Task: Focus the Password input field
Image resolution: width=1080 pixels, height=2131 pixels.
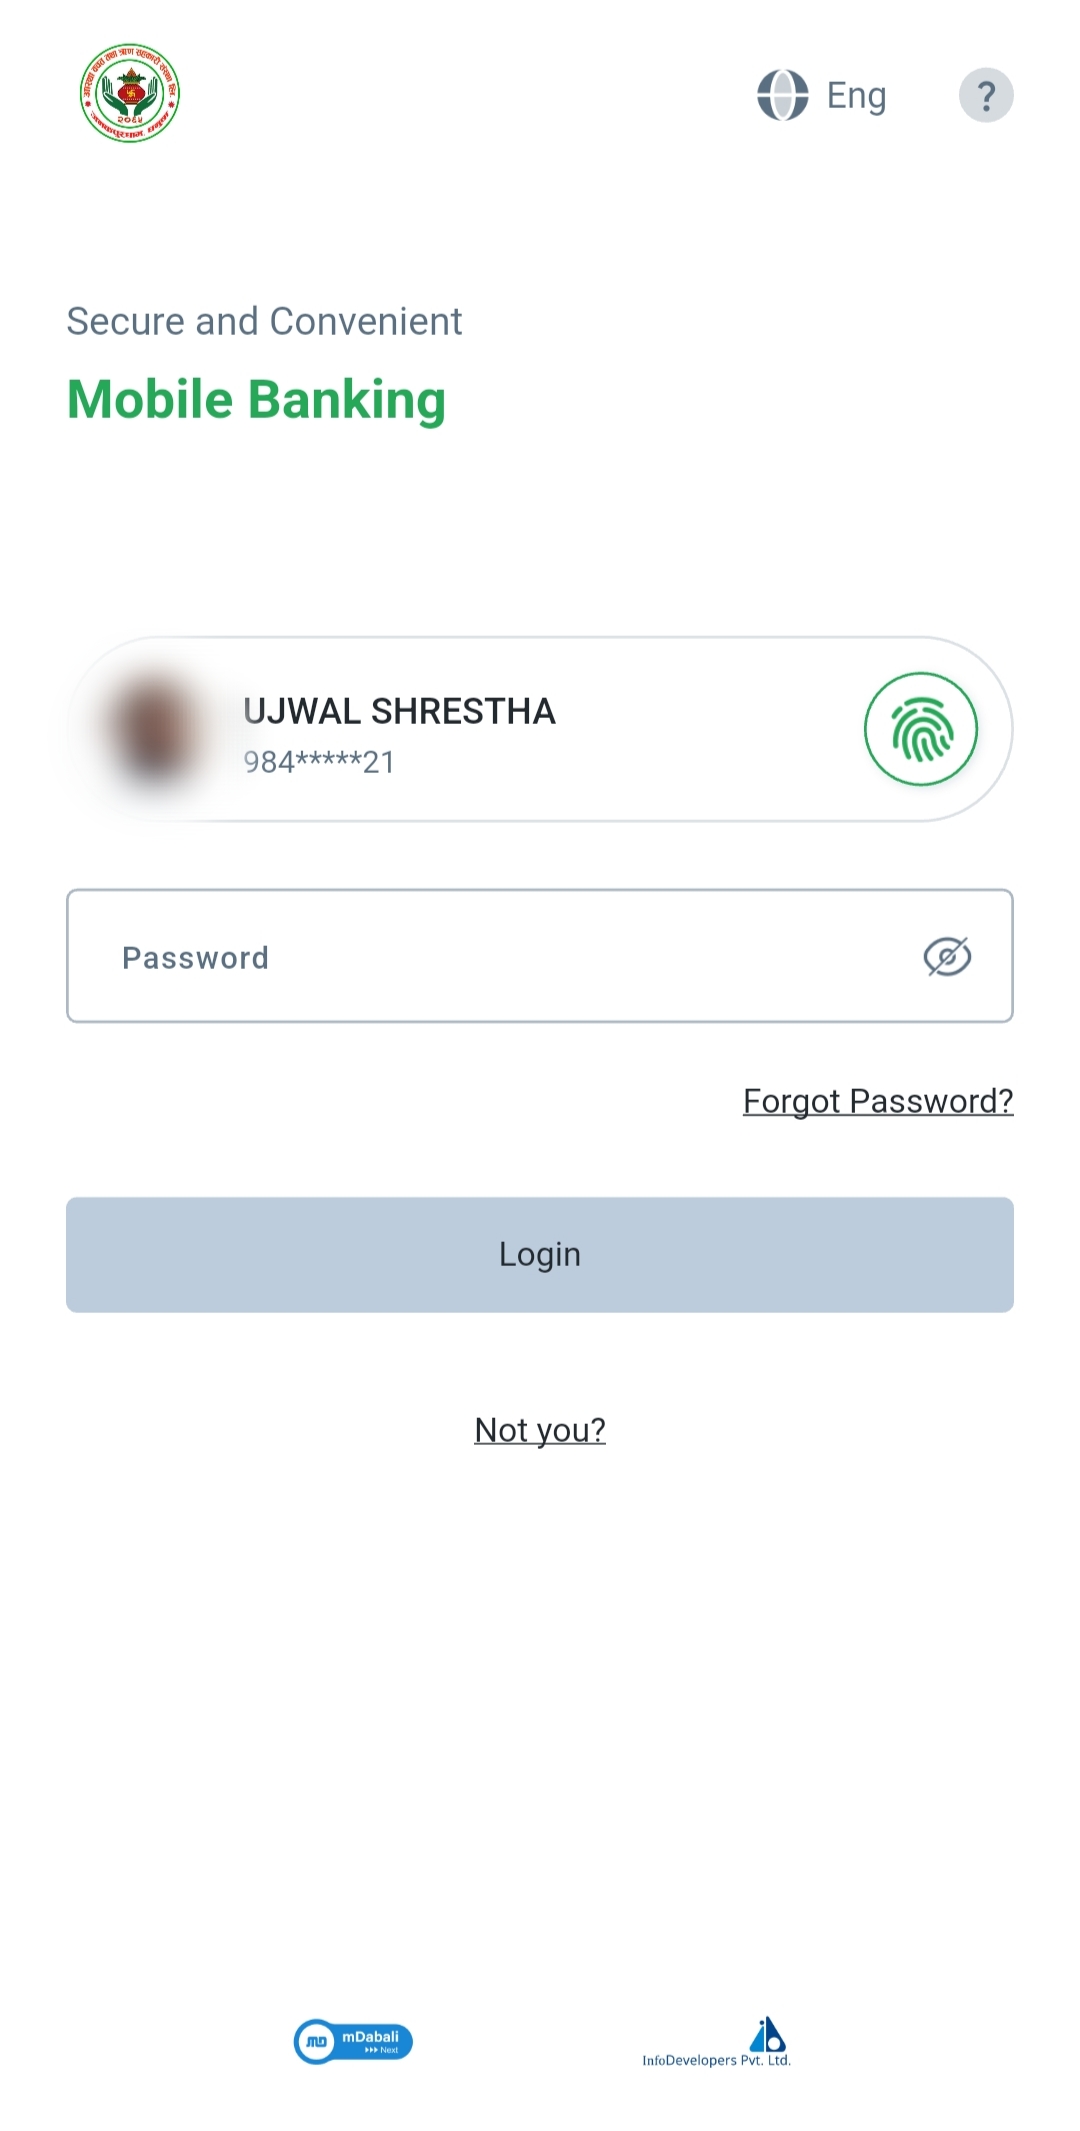Action: coord(400,956)
